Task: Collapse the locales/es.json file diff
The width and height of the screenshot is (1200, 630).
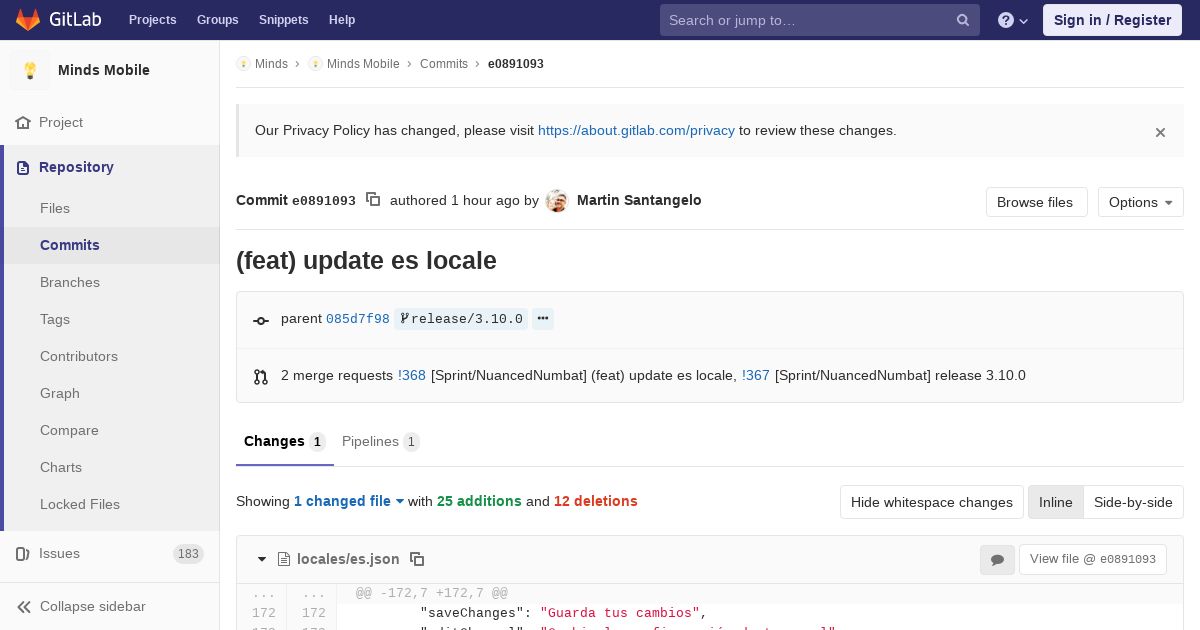Action: [x=262, y=559]
